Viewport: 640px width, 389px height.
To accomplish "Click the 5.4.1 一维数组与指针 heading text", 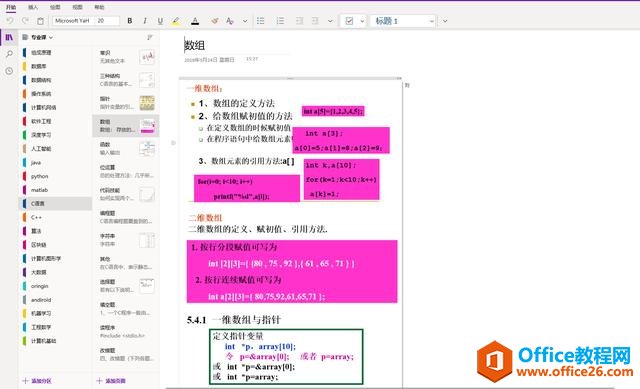I will [x=233, y=320].
